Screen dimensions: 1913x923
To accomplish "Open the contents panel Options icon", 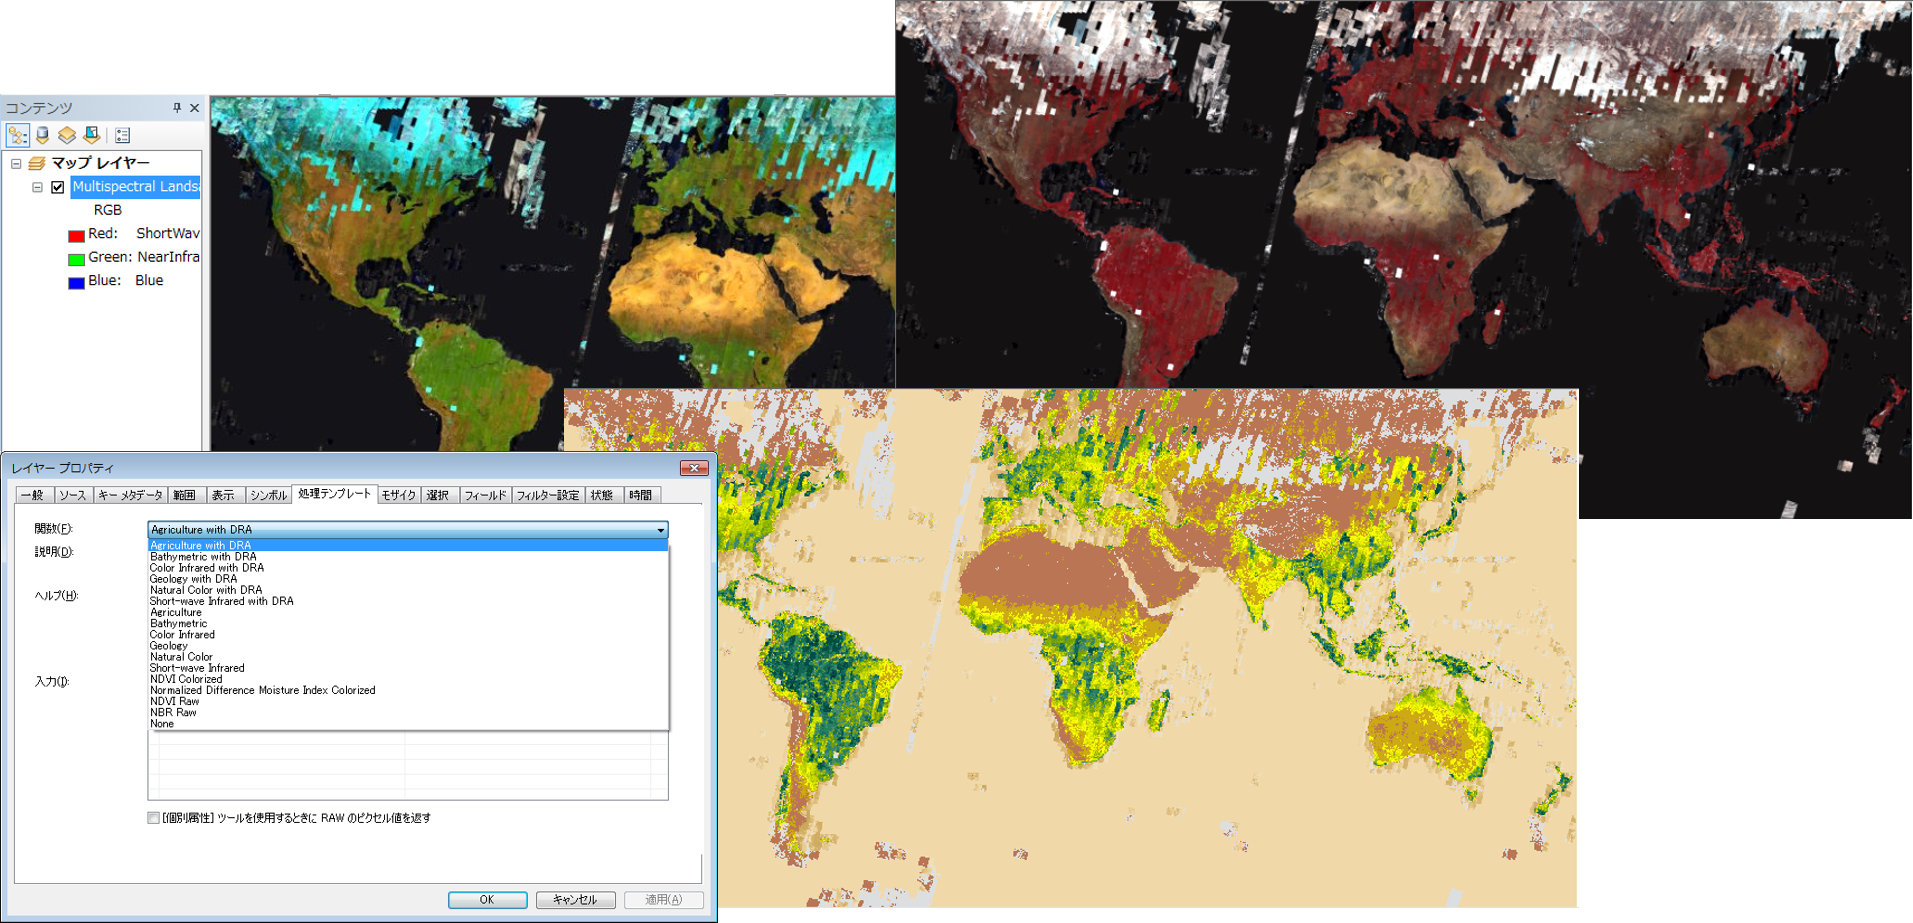I will (123, 135).
